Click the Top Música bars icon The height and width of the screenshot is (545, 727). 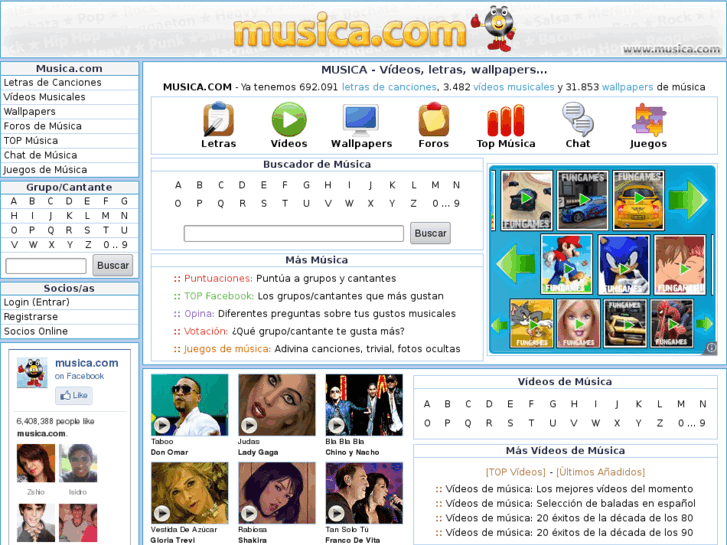pyautogui.click(x=505, y=121)
